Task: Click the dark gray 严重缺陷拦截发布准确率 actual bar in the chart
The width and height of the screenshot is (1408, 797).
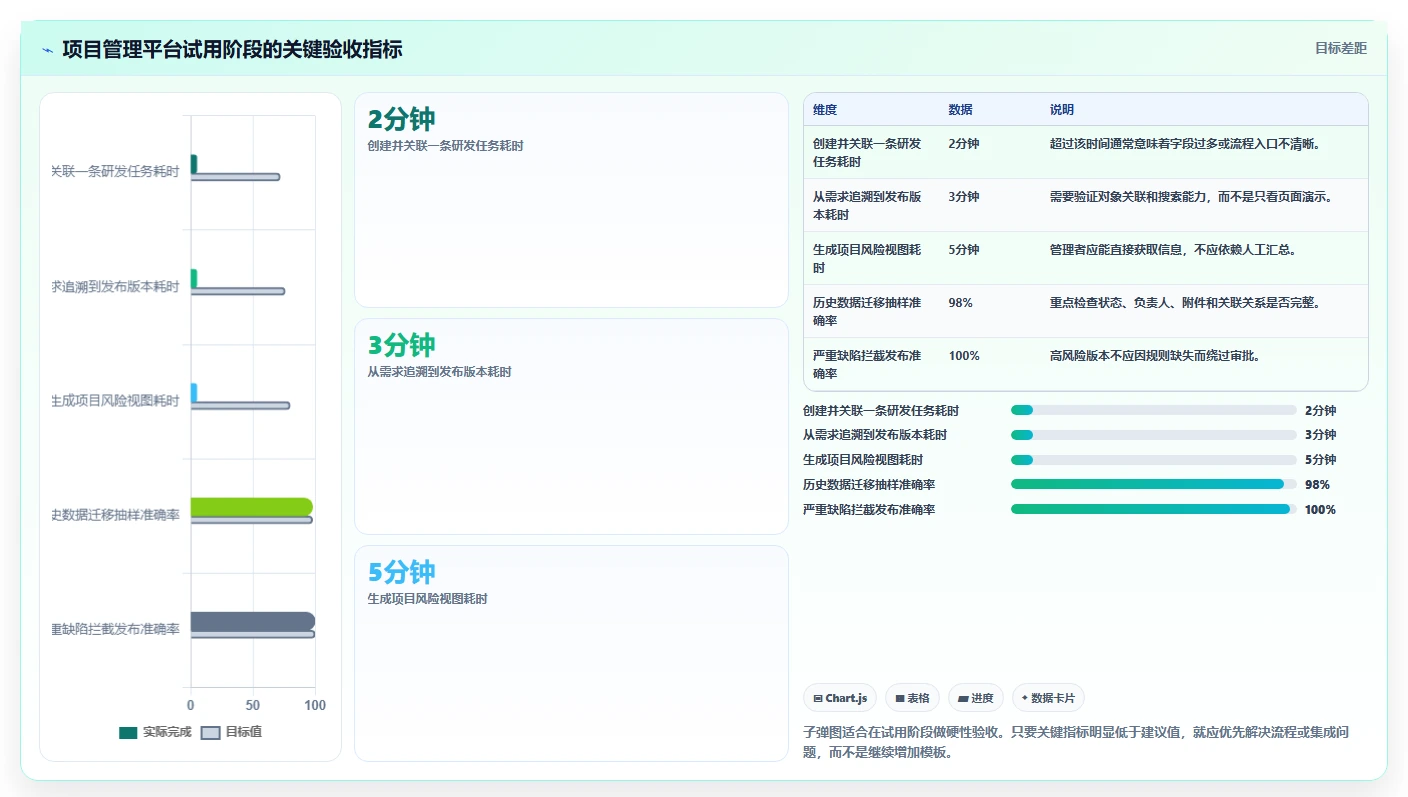Action: pos(252,621)
